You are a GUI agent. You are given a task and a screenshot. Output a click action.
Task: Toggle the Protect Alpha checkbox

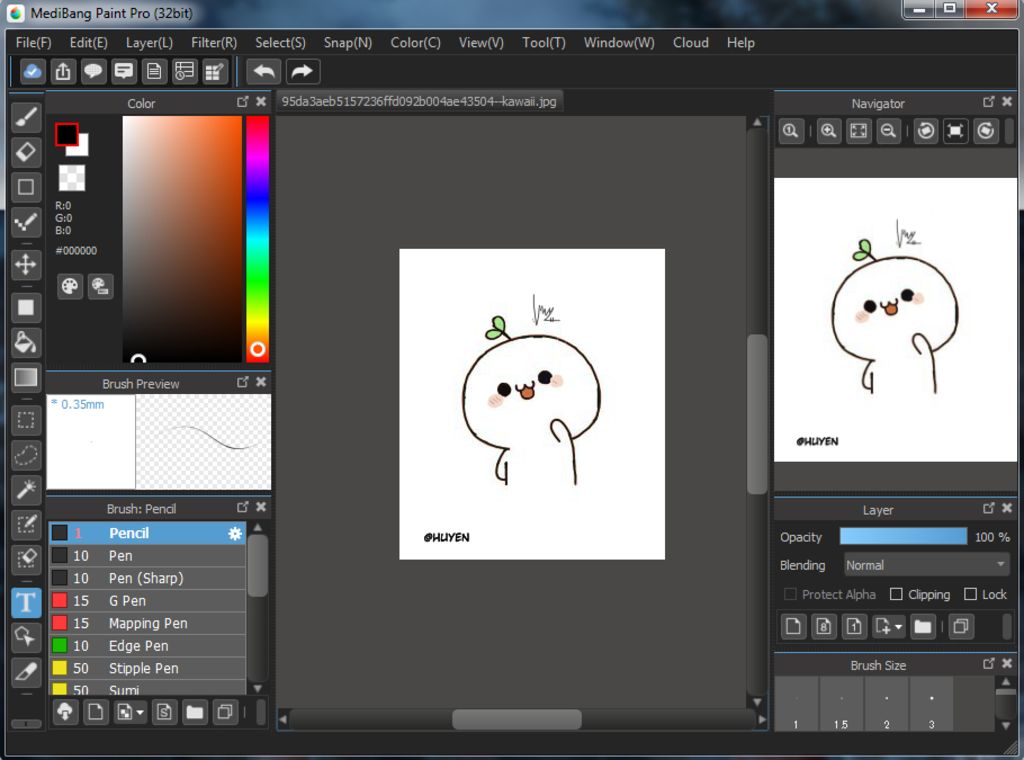[x=790, y=594]
